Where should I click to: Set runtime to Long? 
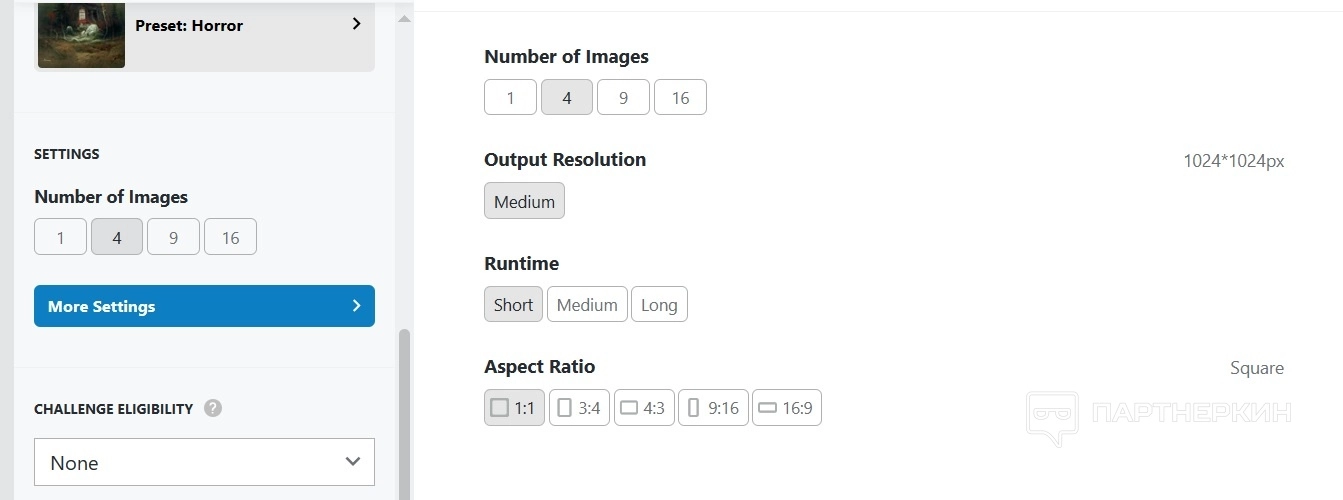tap(659, 305)
